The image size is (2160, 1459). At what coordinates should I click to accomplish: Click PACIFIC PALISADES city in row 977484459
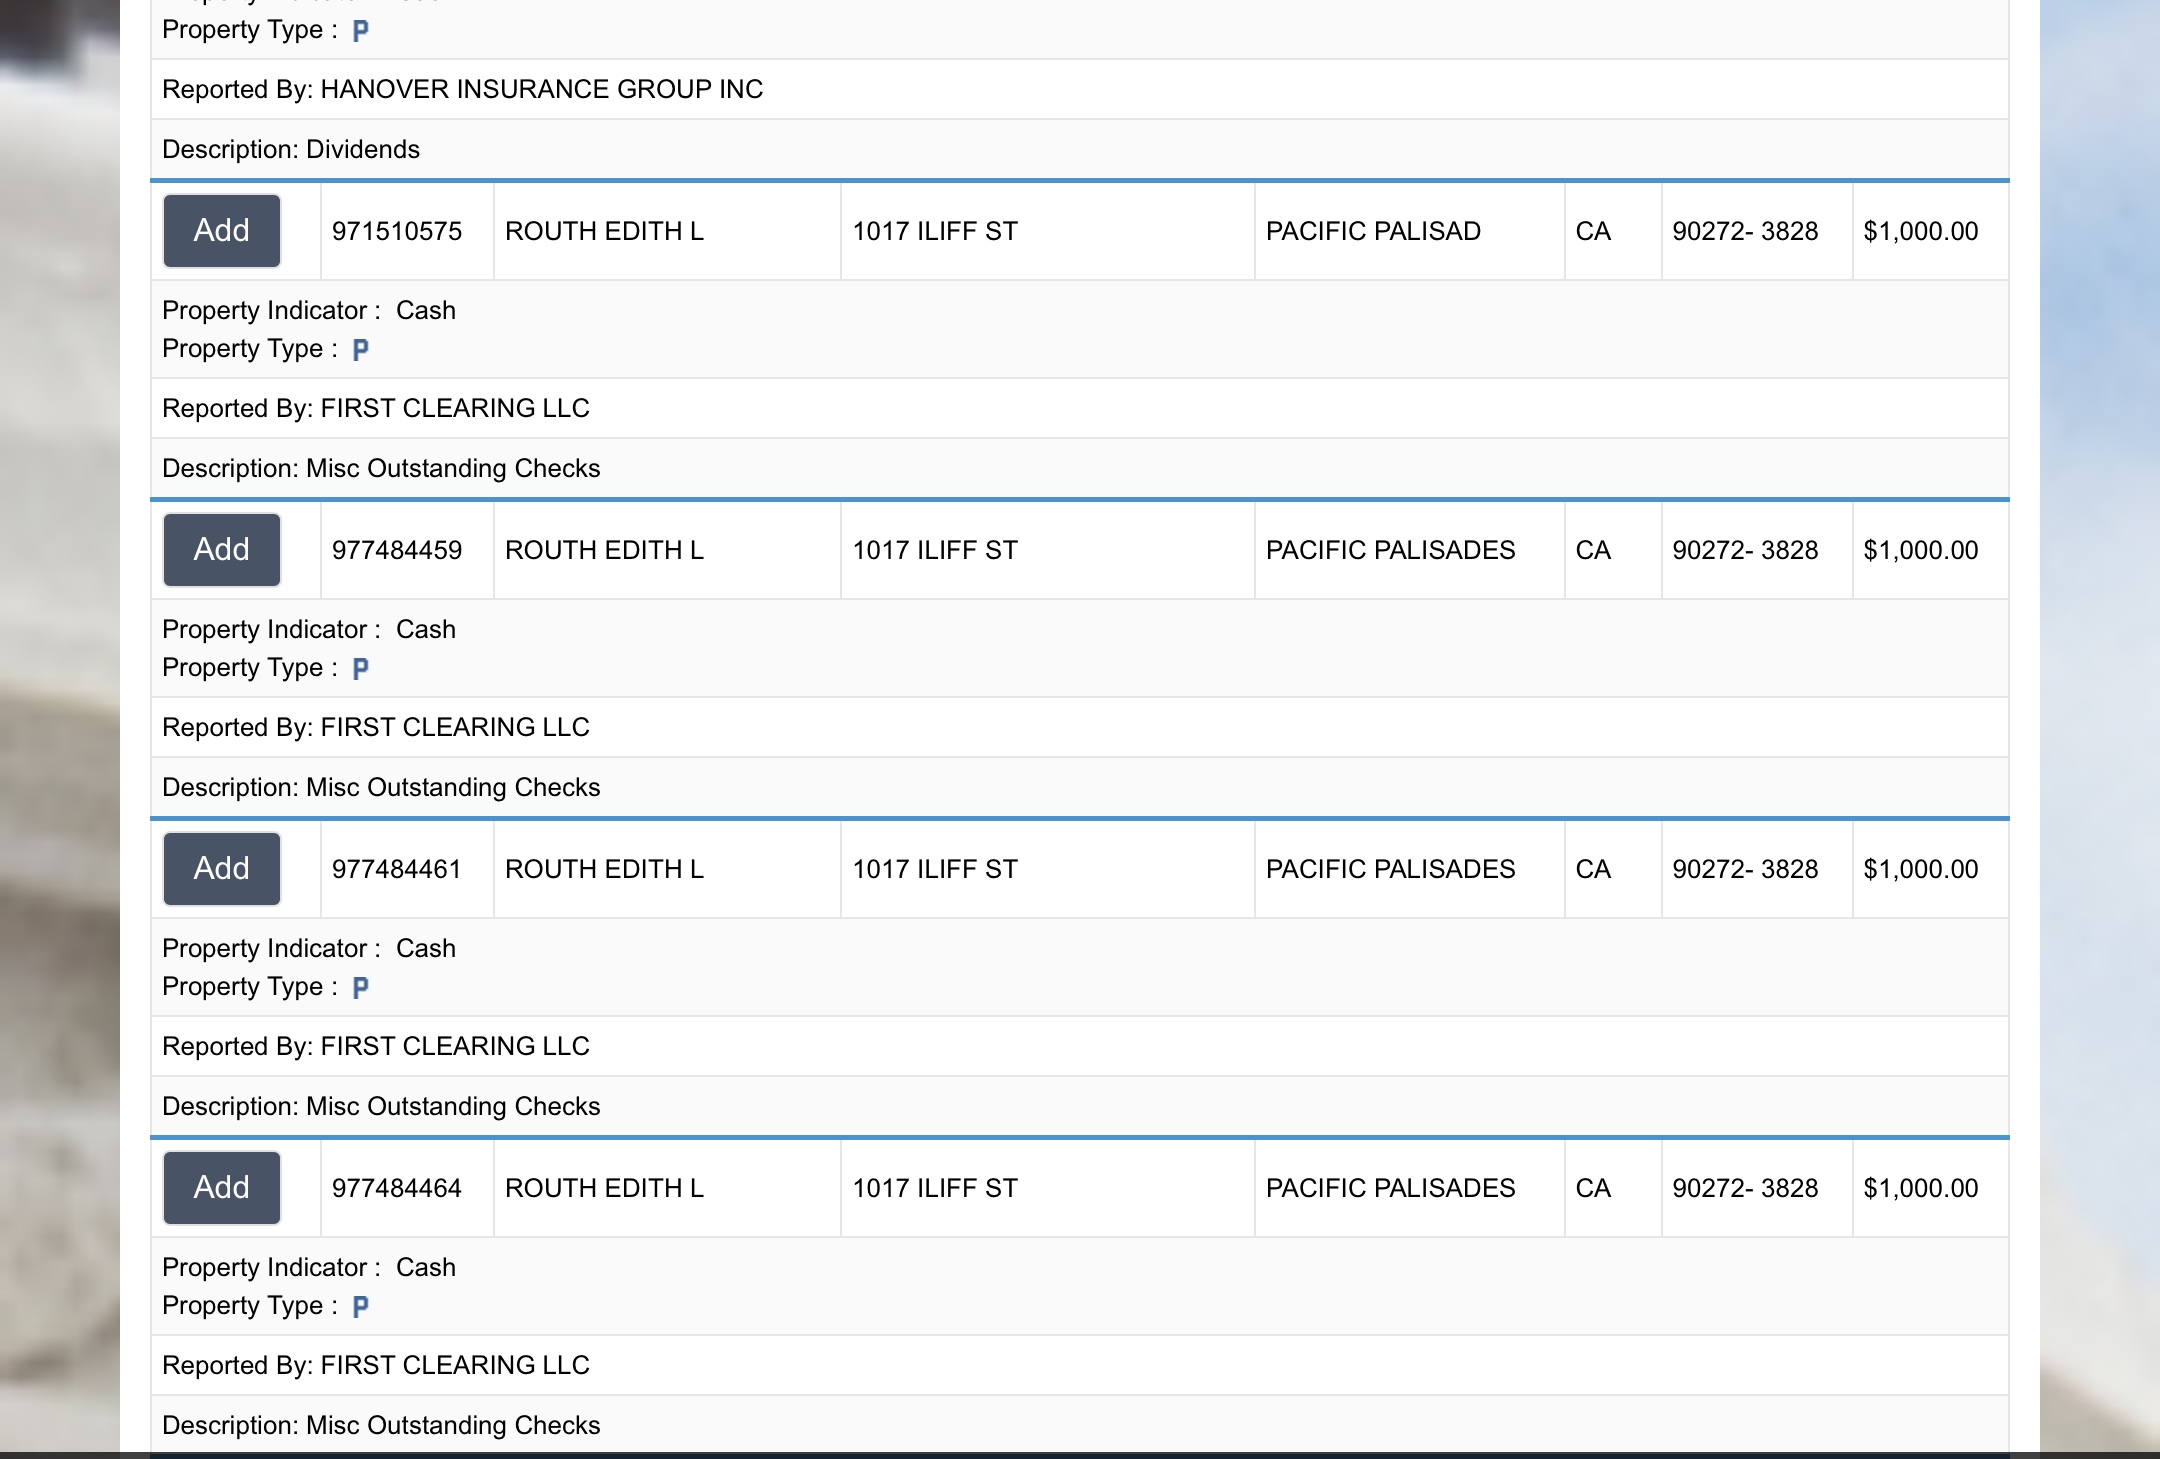click(1390, 550)
